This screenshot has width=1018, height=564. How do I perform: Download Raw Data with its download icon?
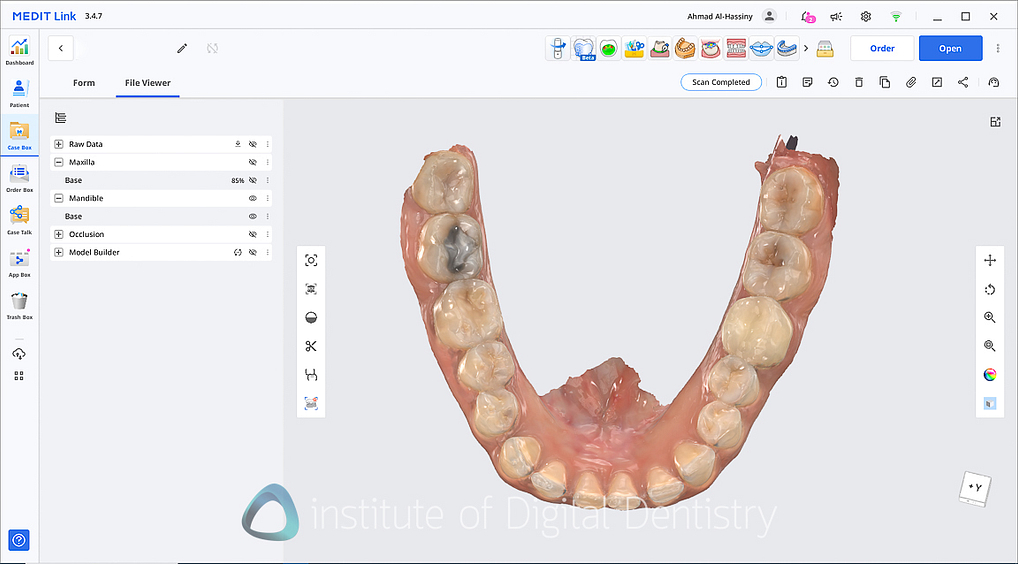tap(238, 144)
